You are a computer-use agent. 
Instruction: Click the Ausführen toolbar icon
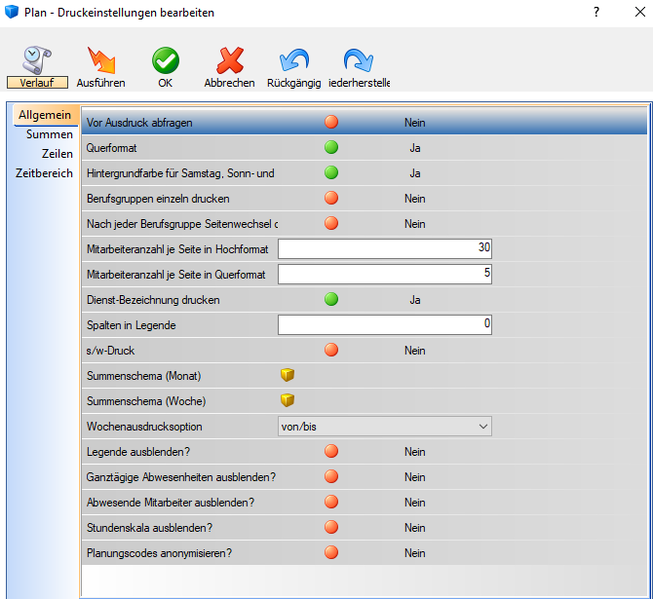pos(101,60)
